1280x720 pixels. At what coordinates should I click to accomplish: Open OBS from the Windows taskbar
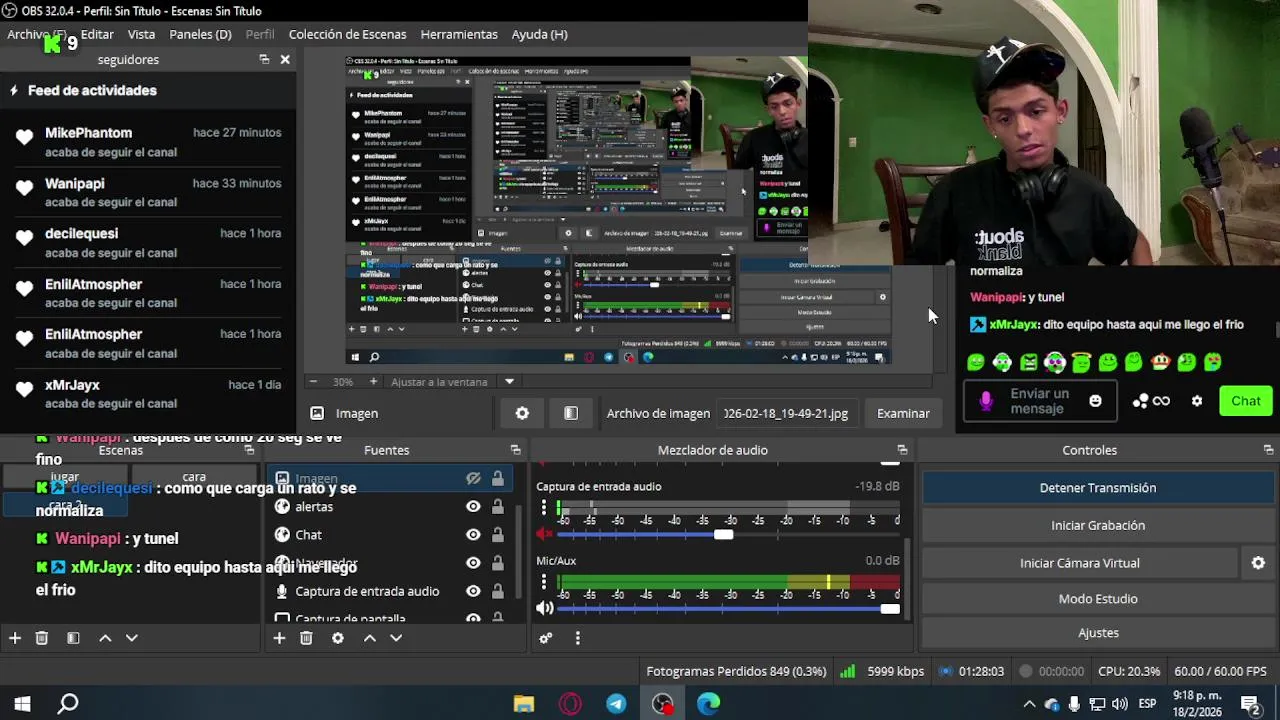(x=662, y=704)
